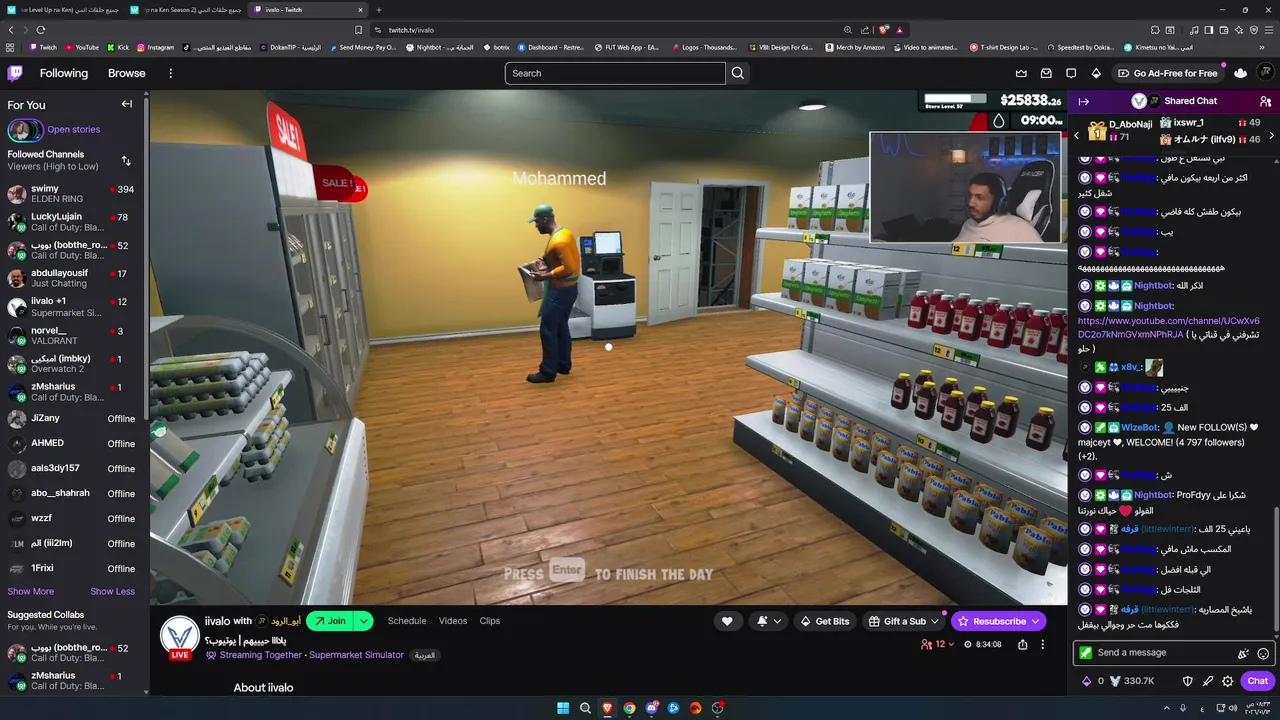Click the Get Bits button
The image size is (1280, 720).
(826, 621)
